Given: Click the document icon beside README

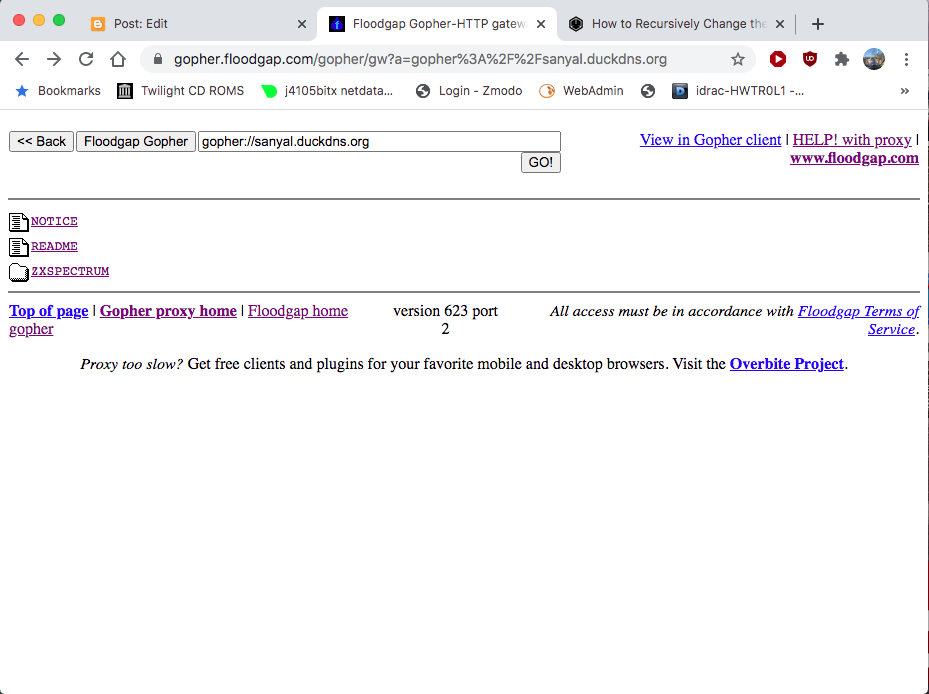Looking at the screenshot, I should tap(18, 245).
